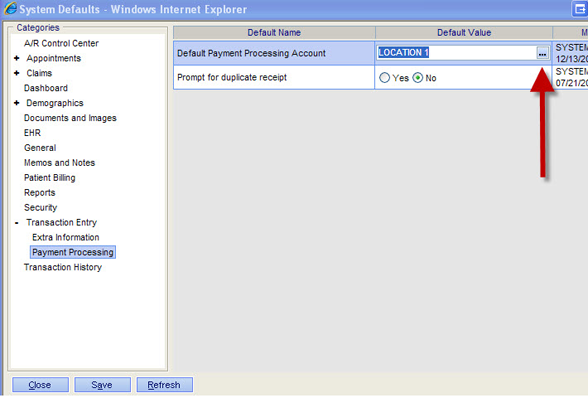Screen dimensions: 588x398
Task: Open the Security category
Action: click(40, 208)
